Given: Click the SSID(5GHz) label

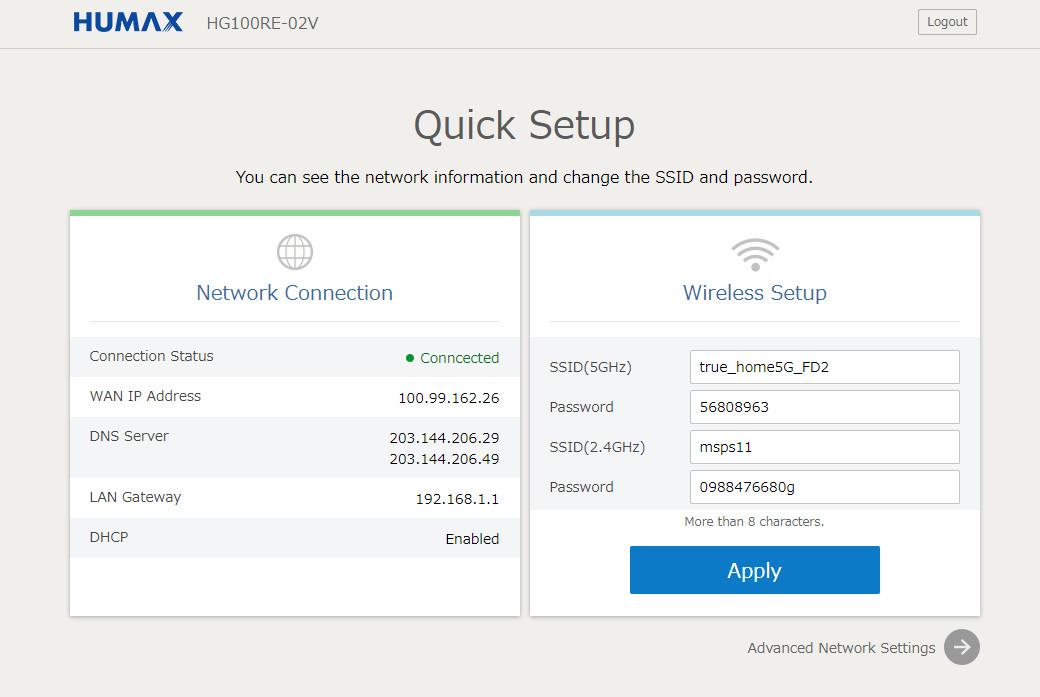Looking at the screenshot, I should coord(591,367).
